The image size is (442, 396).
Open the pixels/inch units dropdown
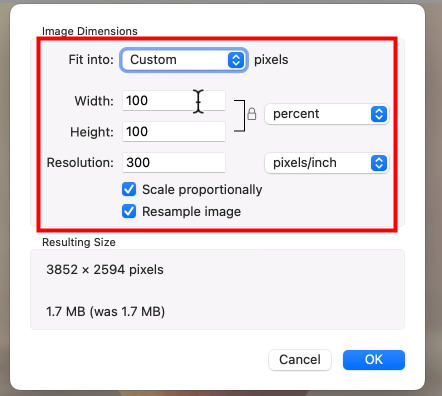tap(327, 163)
